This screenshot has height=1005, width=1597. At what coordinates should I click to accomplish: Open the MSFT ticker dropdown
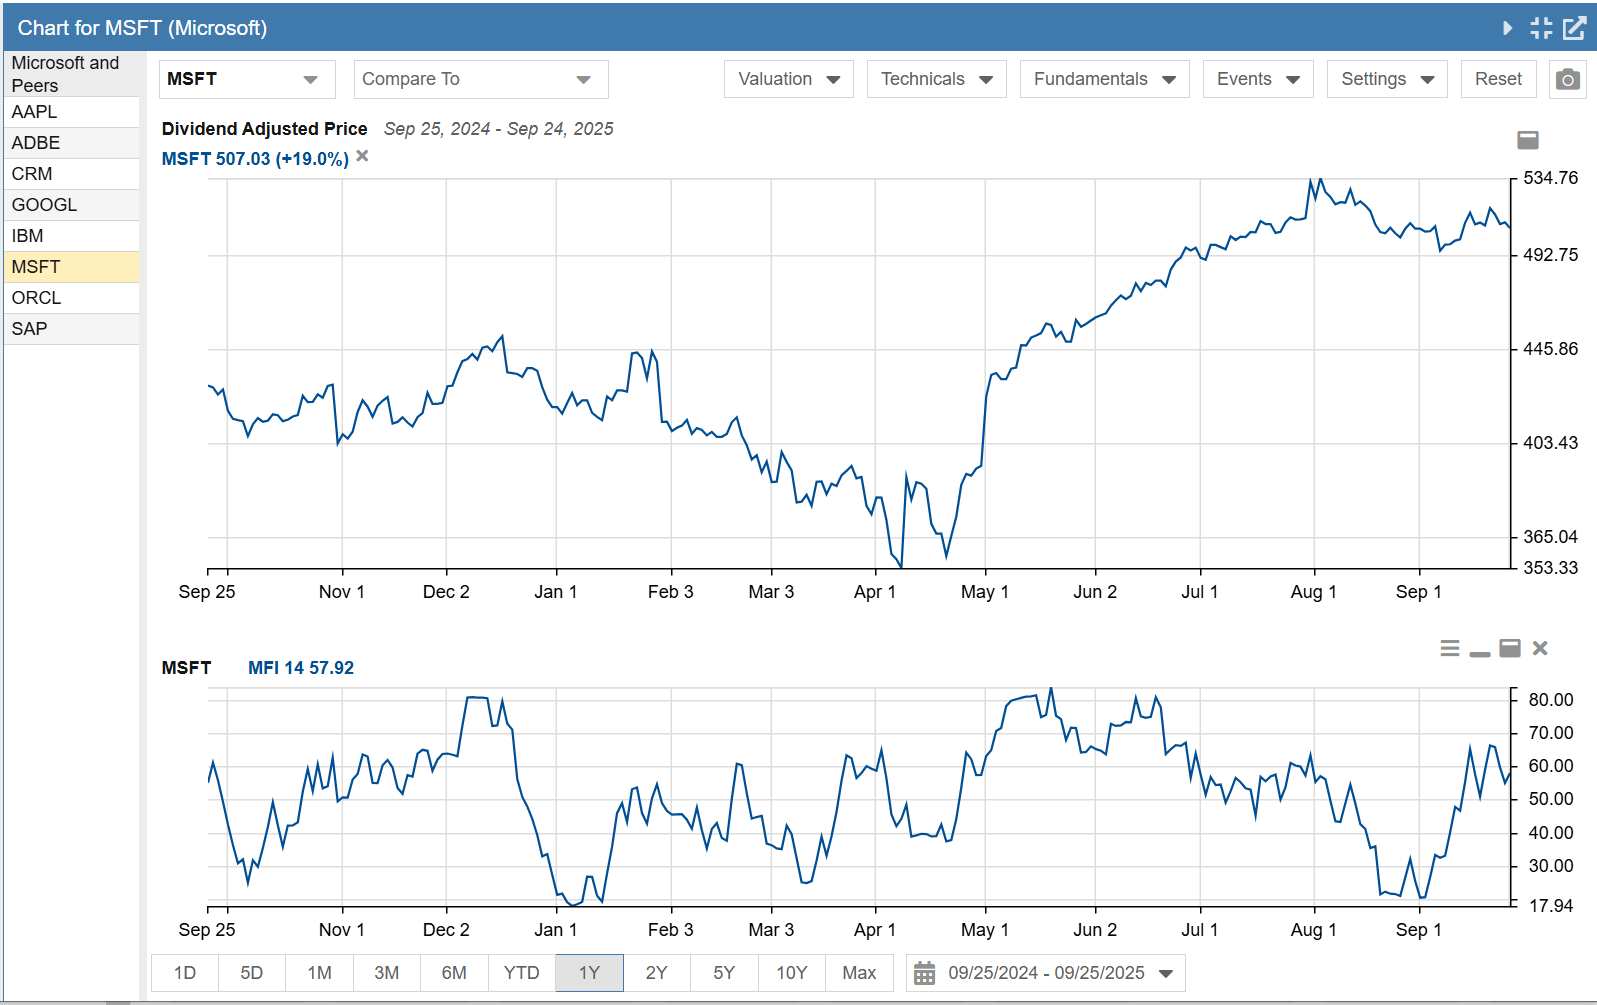245,80
